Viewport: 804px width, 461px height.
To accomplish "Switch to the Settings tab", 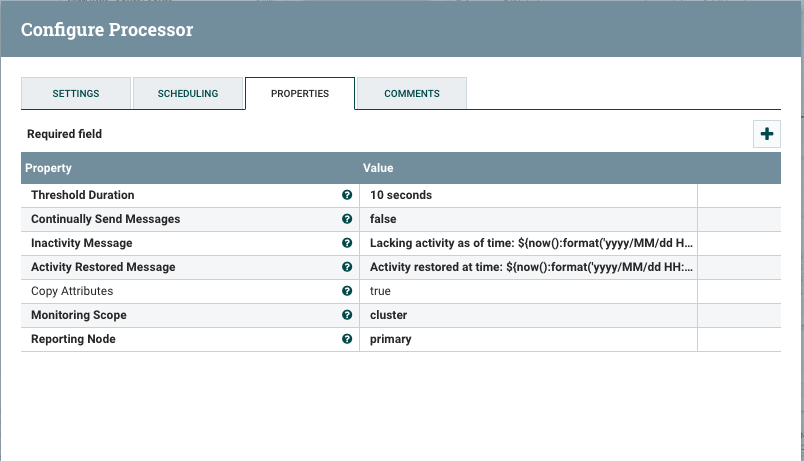I will (76, 93).
